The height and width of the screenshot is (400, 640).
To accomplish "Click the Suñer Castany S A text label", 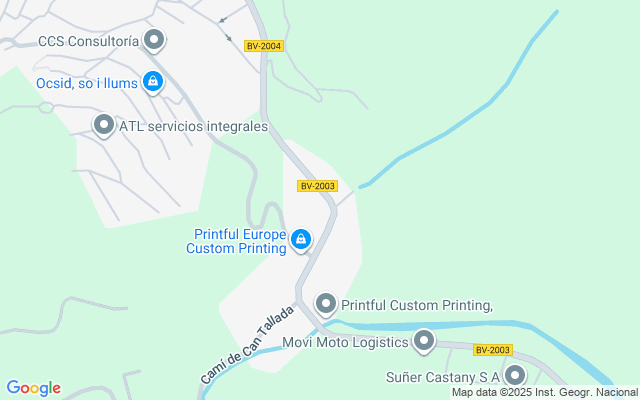I will point(443,377).
